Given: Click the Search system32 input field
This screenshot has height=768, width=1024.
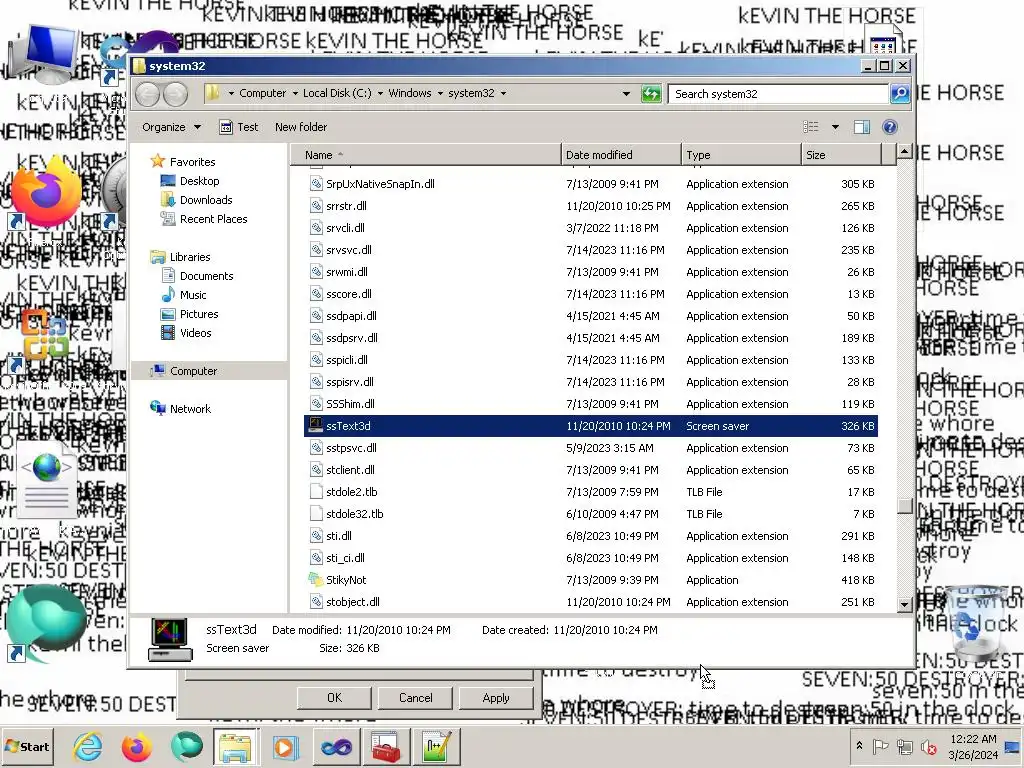Looking at the screenshot, I should coord(778,94).
